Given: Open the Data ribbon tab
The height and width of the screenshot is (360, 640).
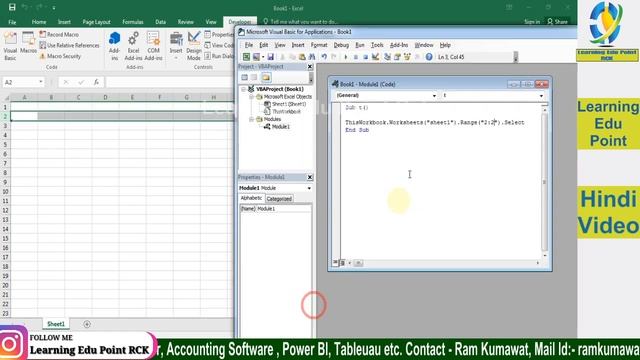Looking at the screenshot, I should click(160, 22).
